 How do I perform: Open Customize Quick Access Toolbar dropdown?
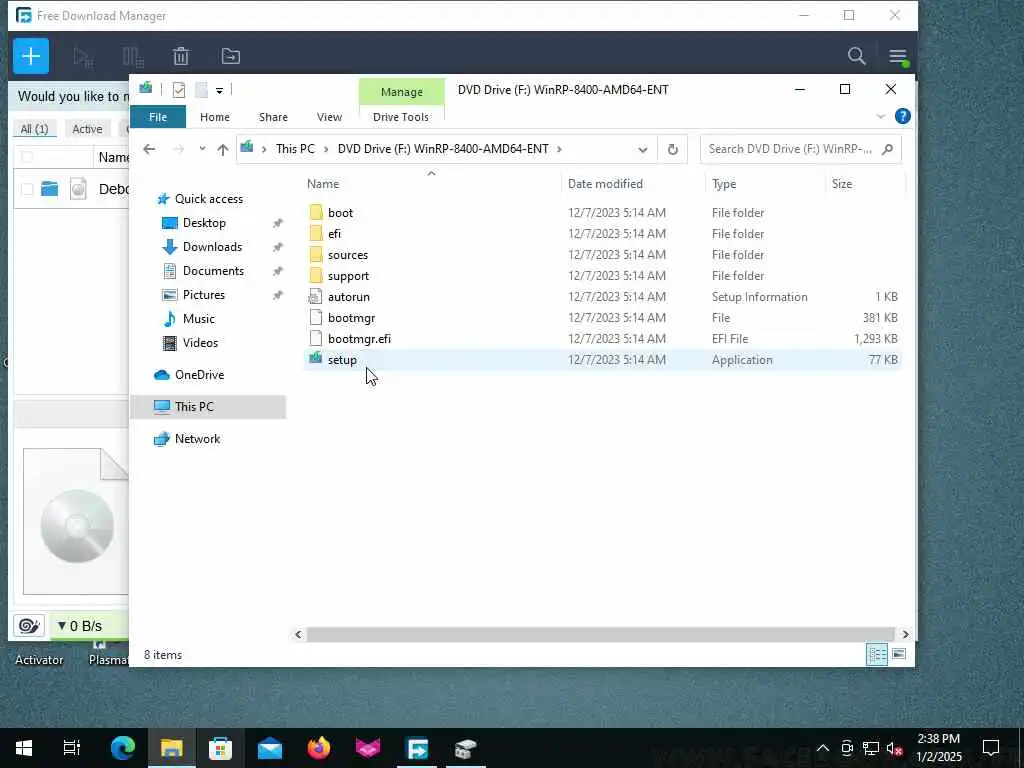coord(219,91)
